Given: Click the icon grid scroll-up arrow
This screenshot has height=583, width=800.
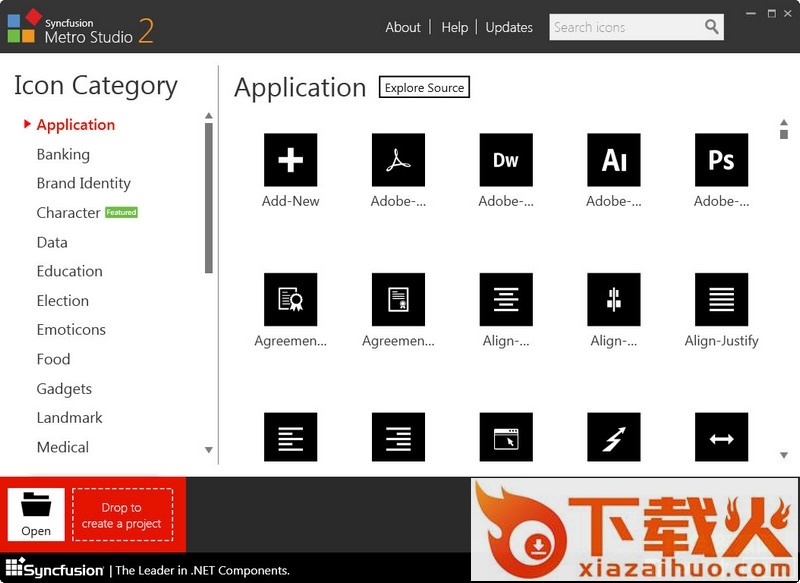Looking at the screenshot, I should tap(784, 122).
